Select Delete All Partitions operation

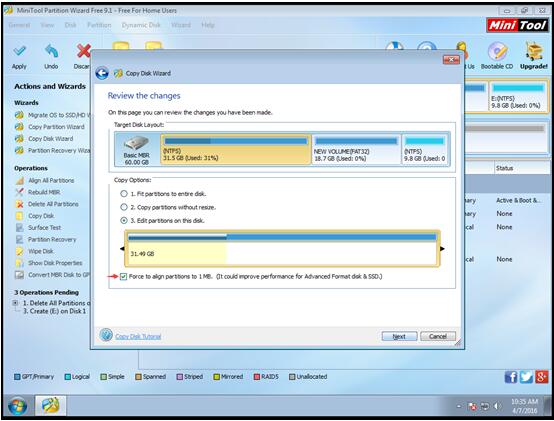tap(47, 204)
